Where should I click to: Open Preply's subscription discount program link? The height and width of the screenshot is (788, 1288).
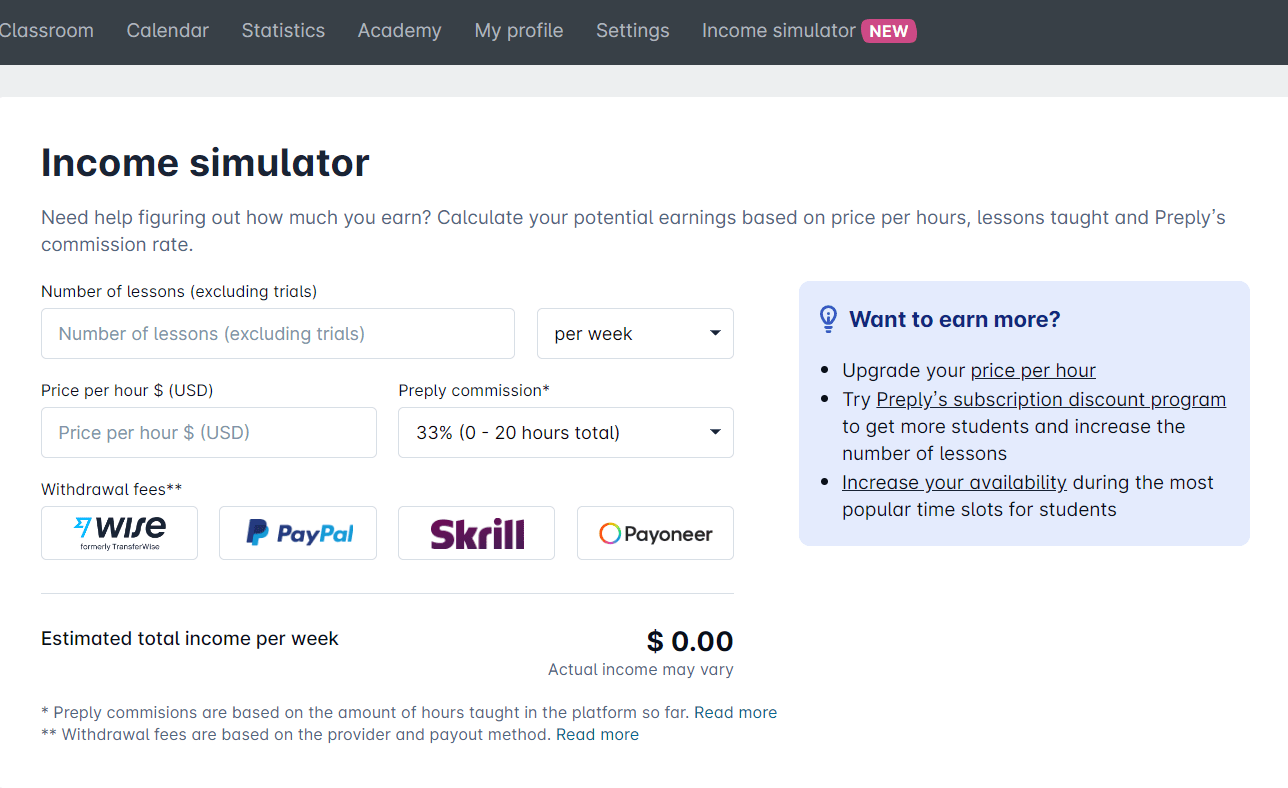1051,400
